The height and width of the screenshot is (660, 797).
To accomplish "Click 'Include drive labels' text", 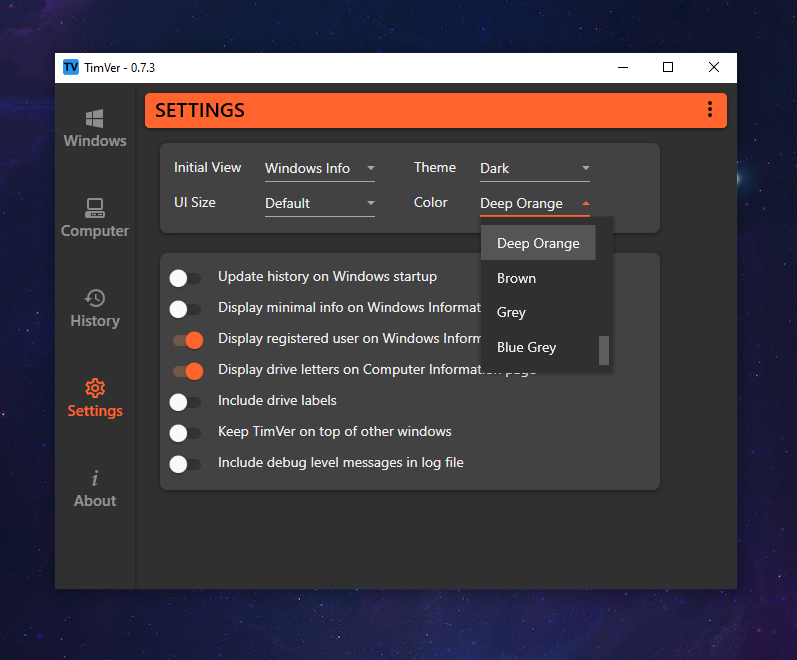I will [277, 401].
